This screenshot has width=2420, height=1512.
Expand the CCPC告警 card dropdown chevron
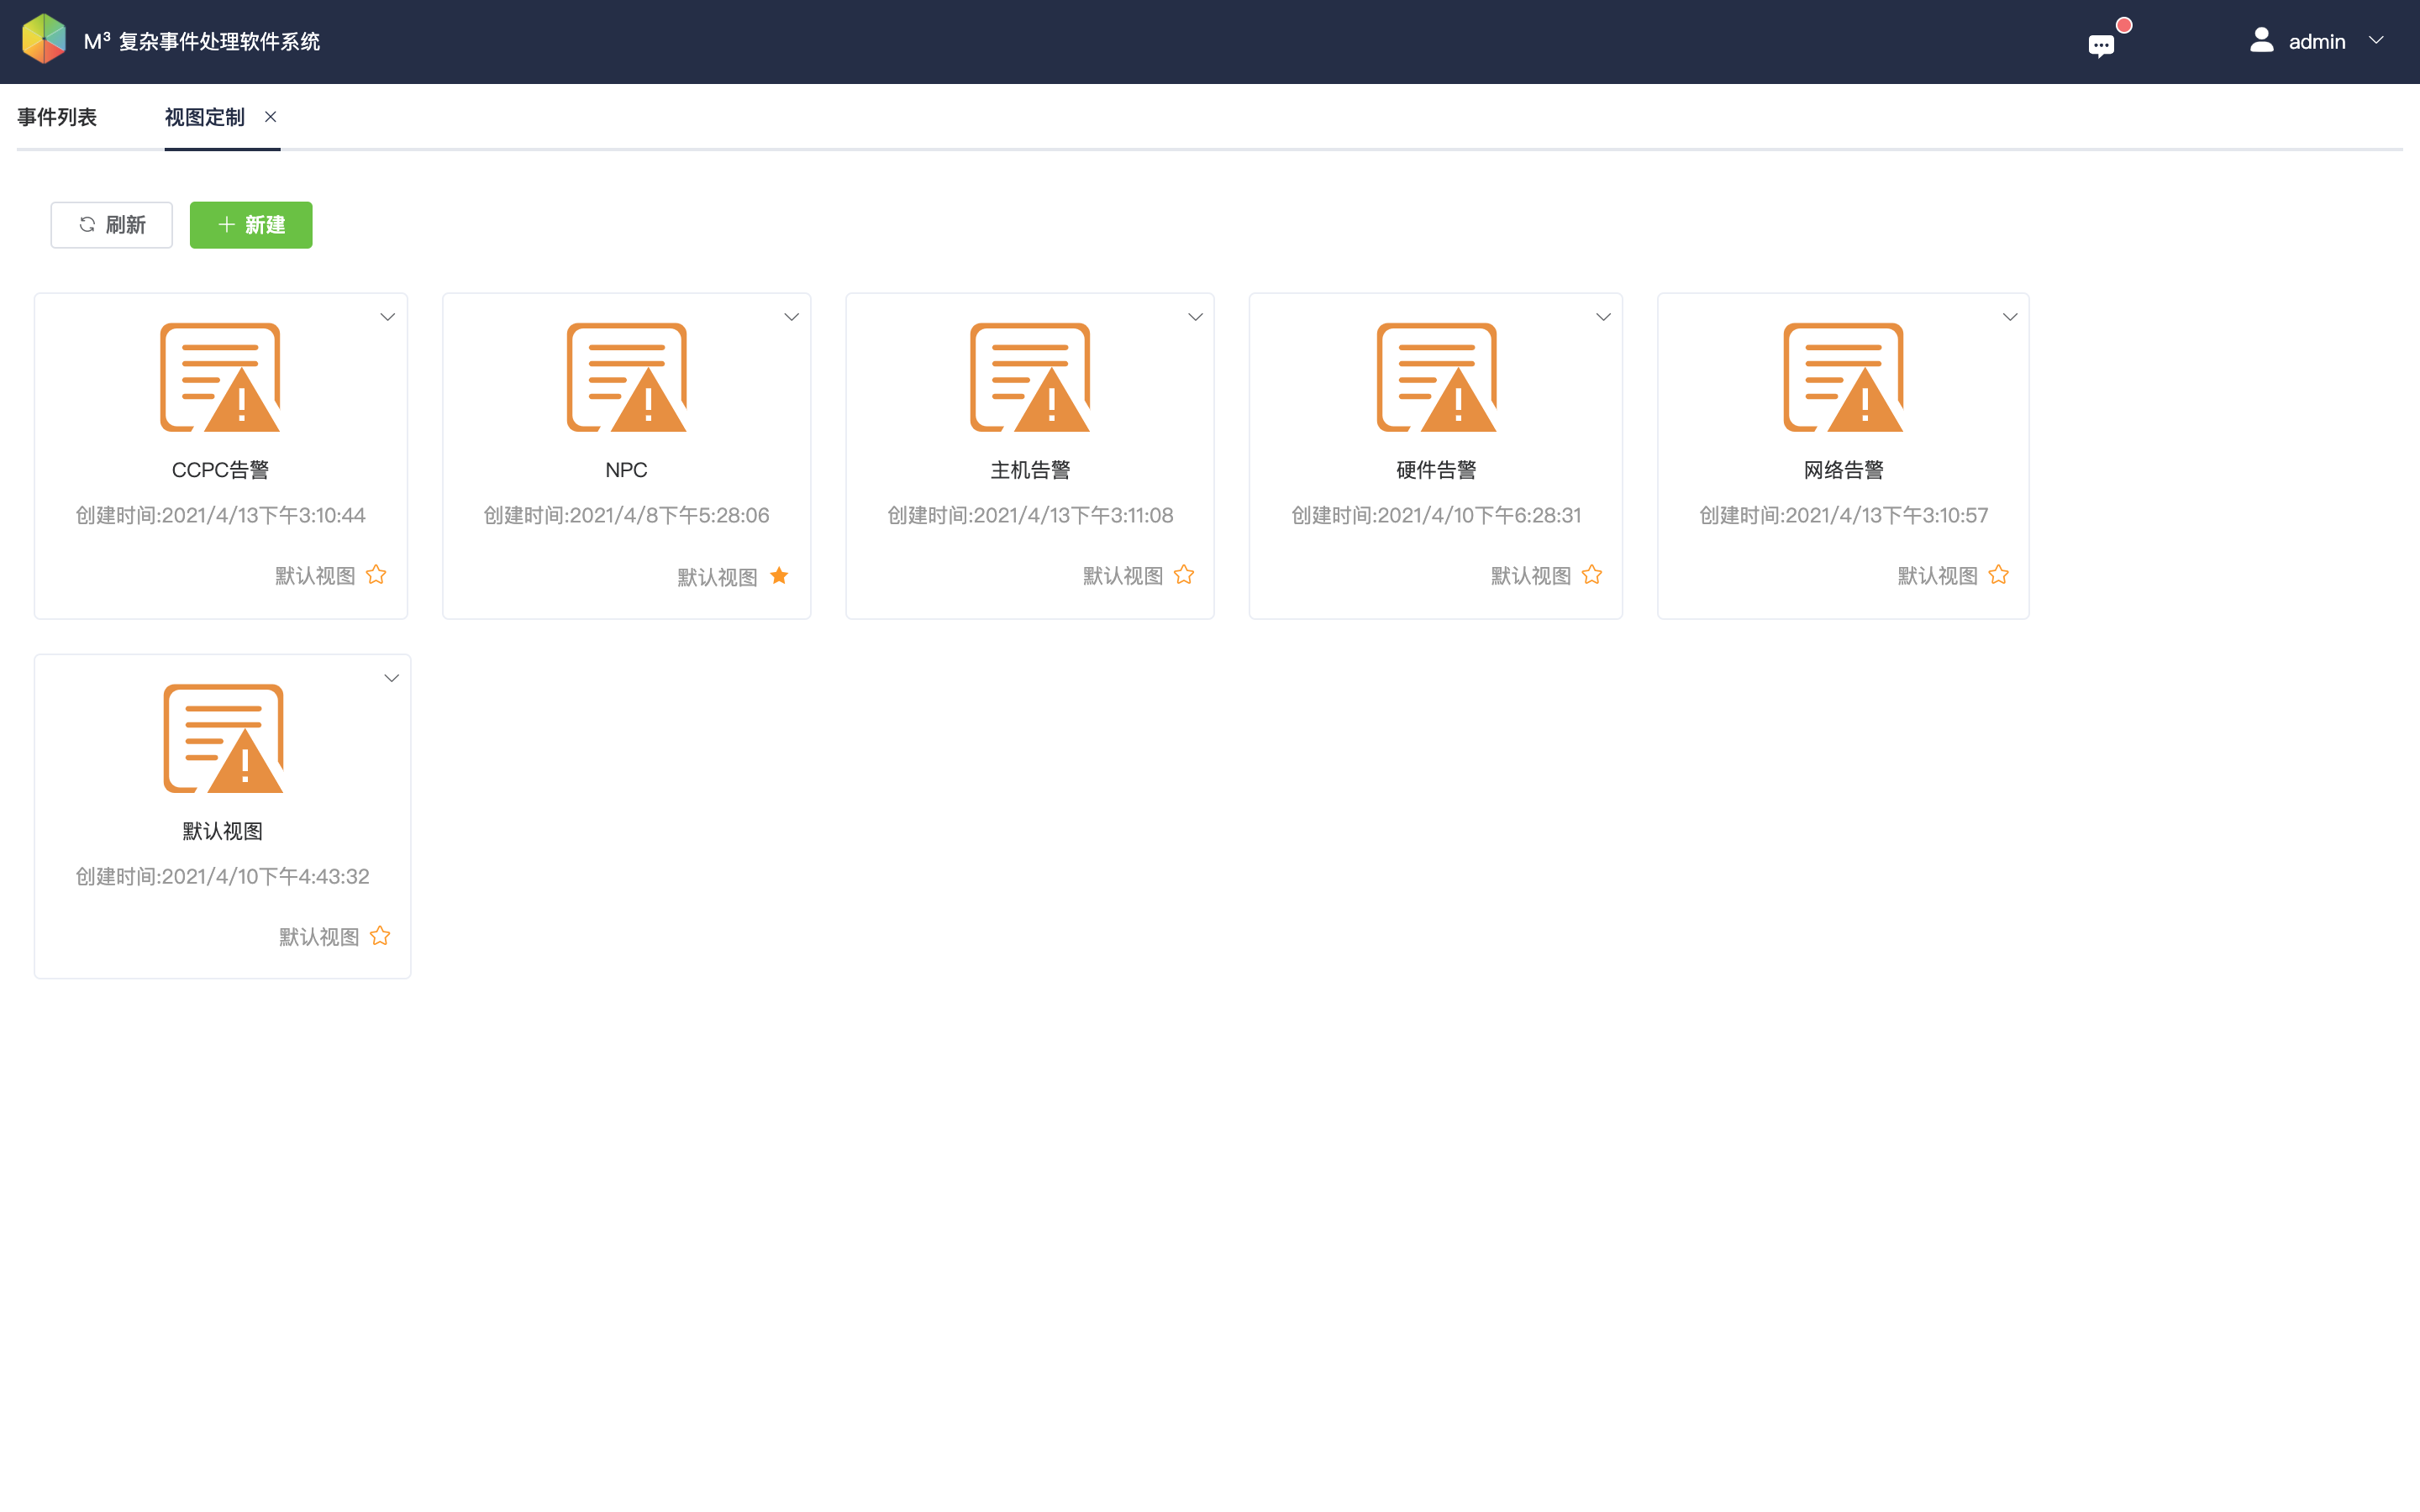tap(387, 317)
